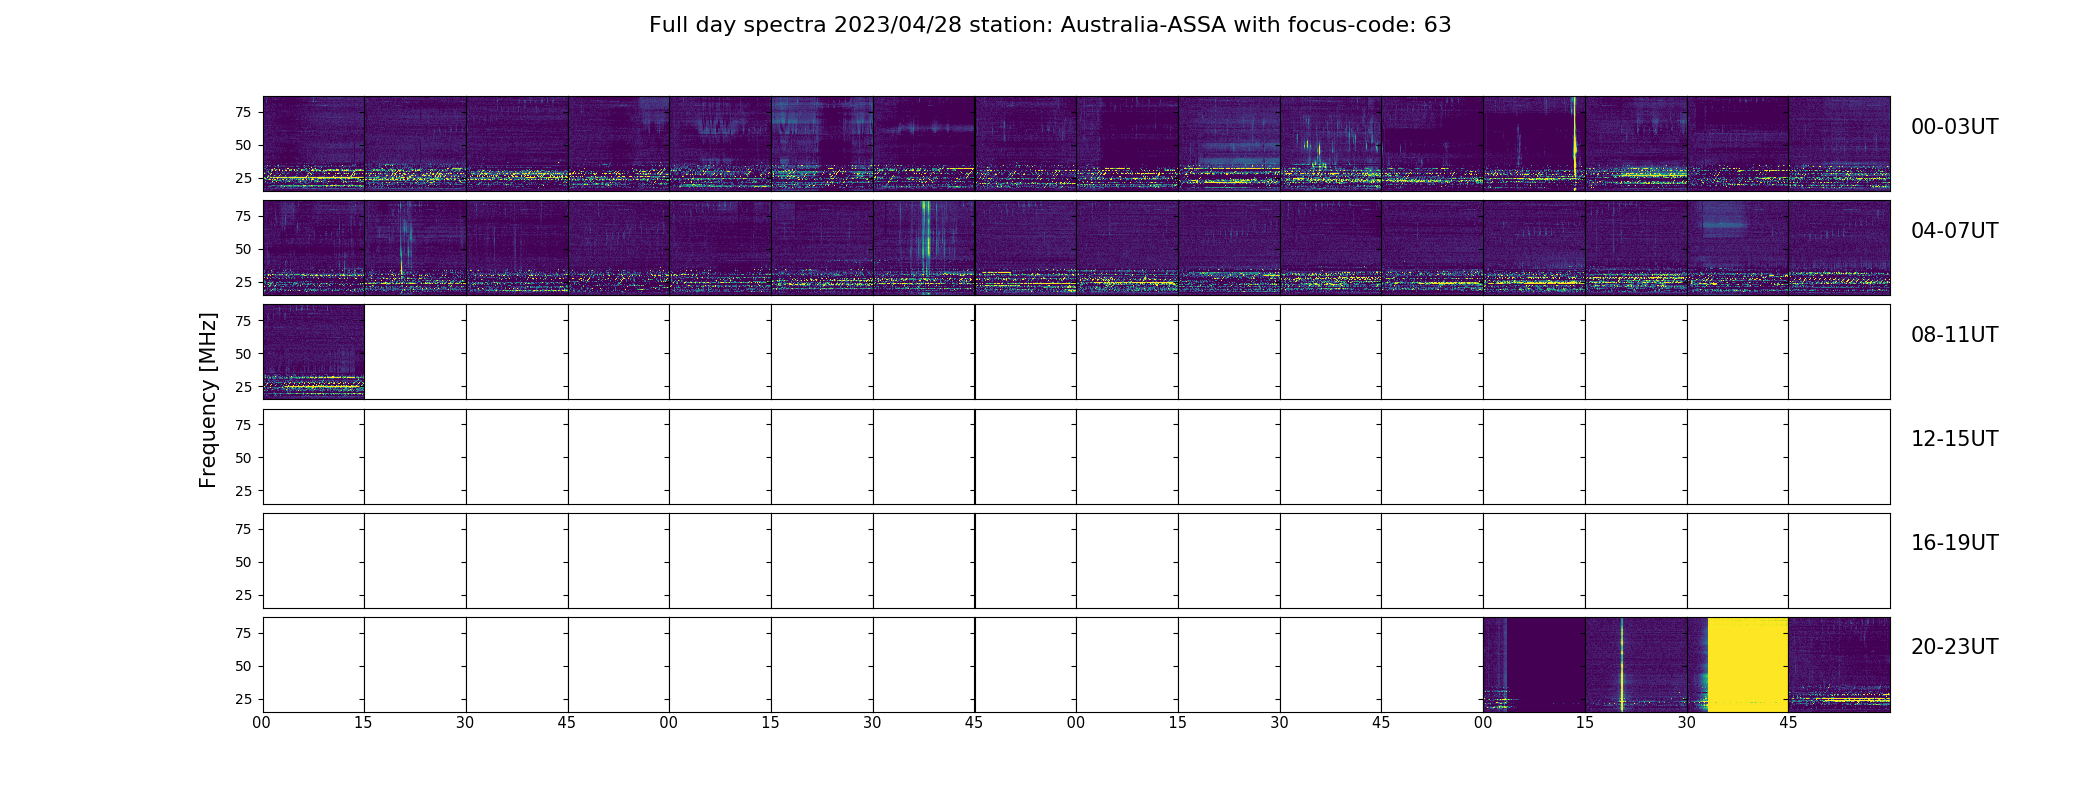Click the 50 tick label of the 12-15UT row
This screenshot has width=2100, height=800.
coord(242,458)
